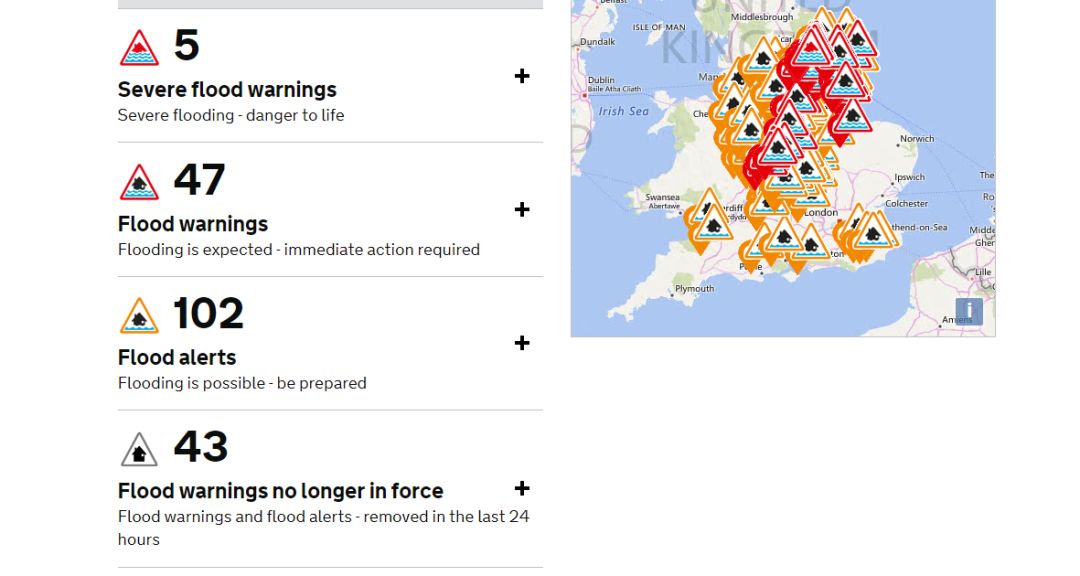Click the Plymouth label on the map
The height and width of the screenshot is (576, 1080).
pos(694,289)
